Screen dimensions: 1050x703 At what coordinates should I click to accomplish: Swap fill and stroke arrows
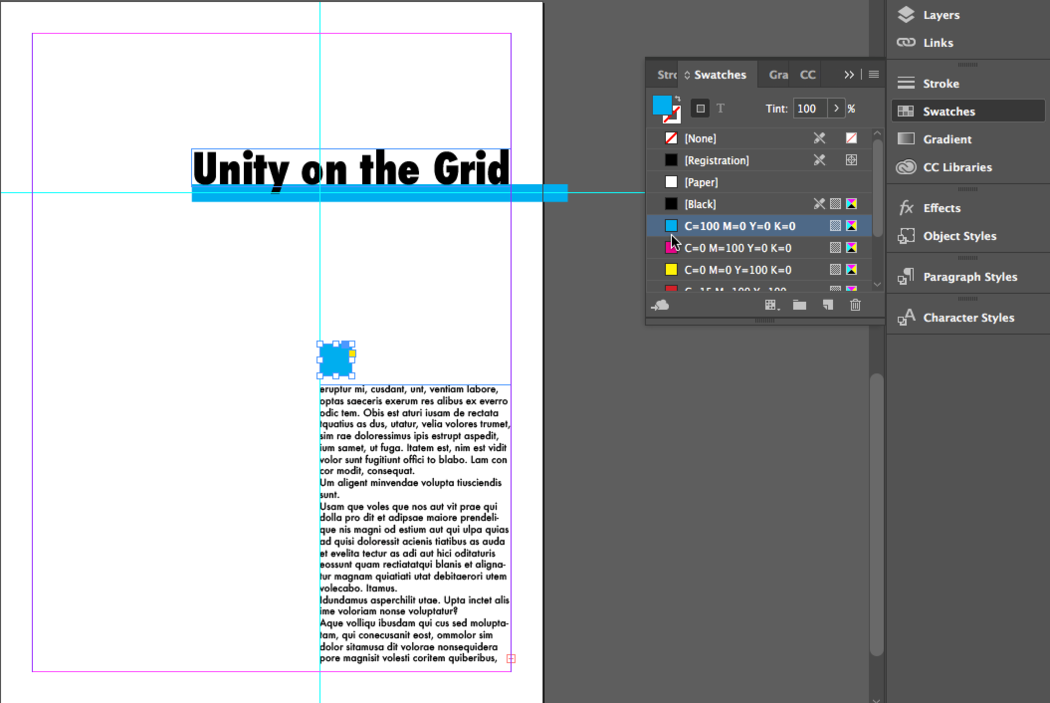679,99
